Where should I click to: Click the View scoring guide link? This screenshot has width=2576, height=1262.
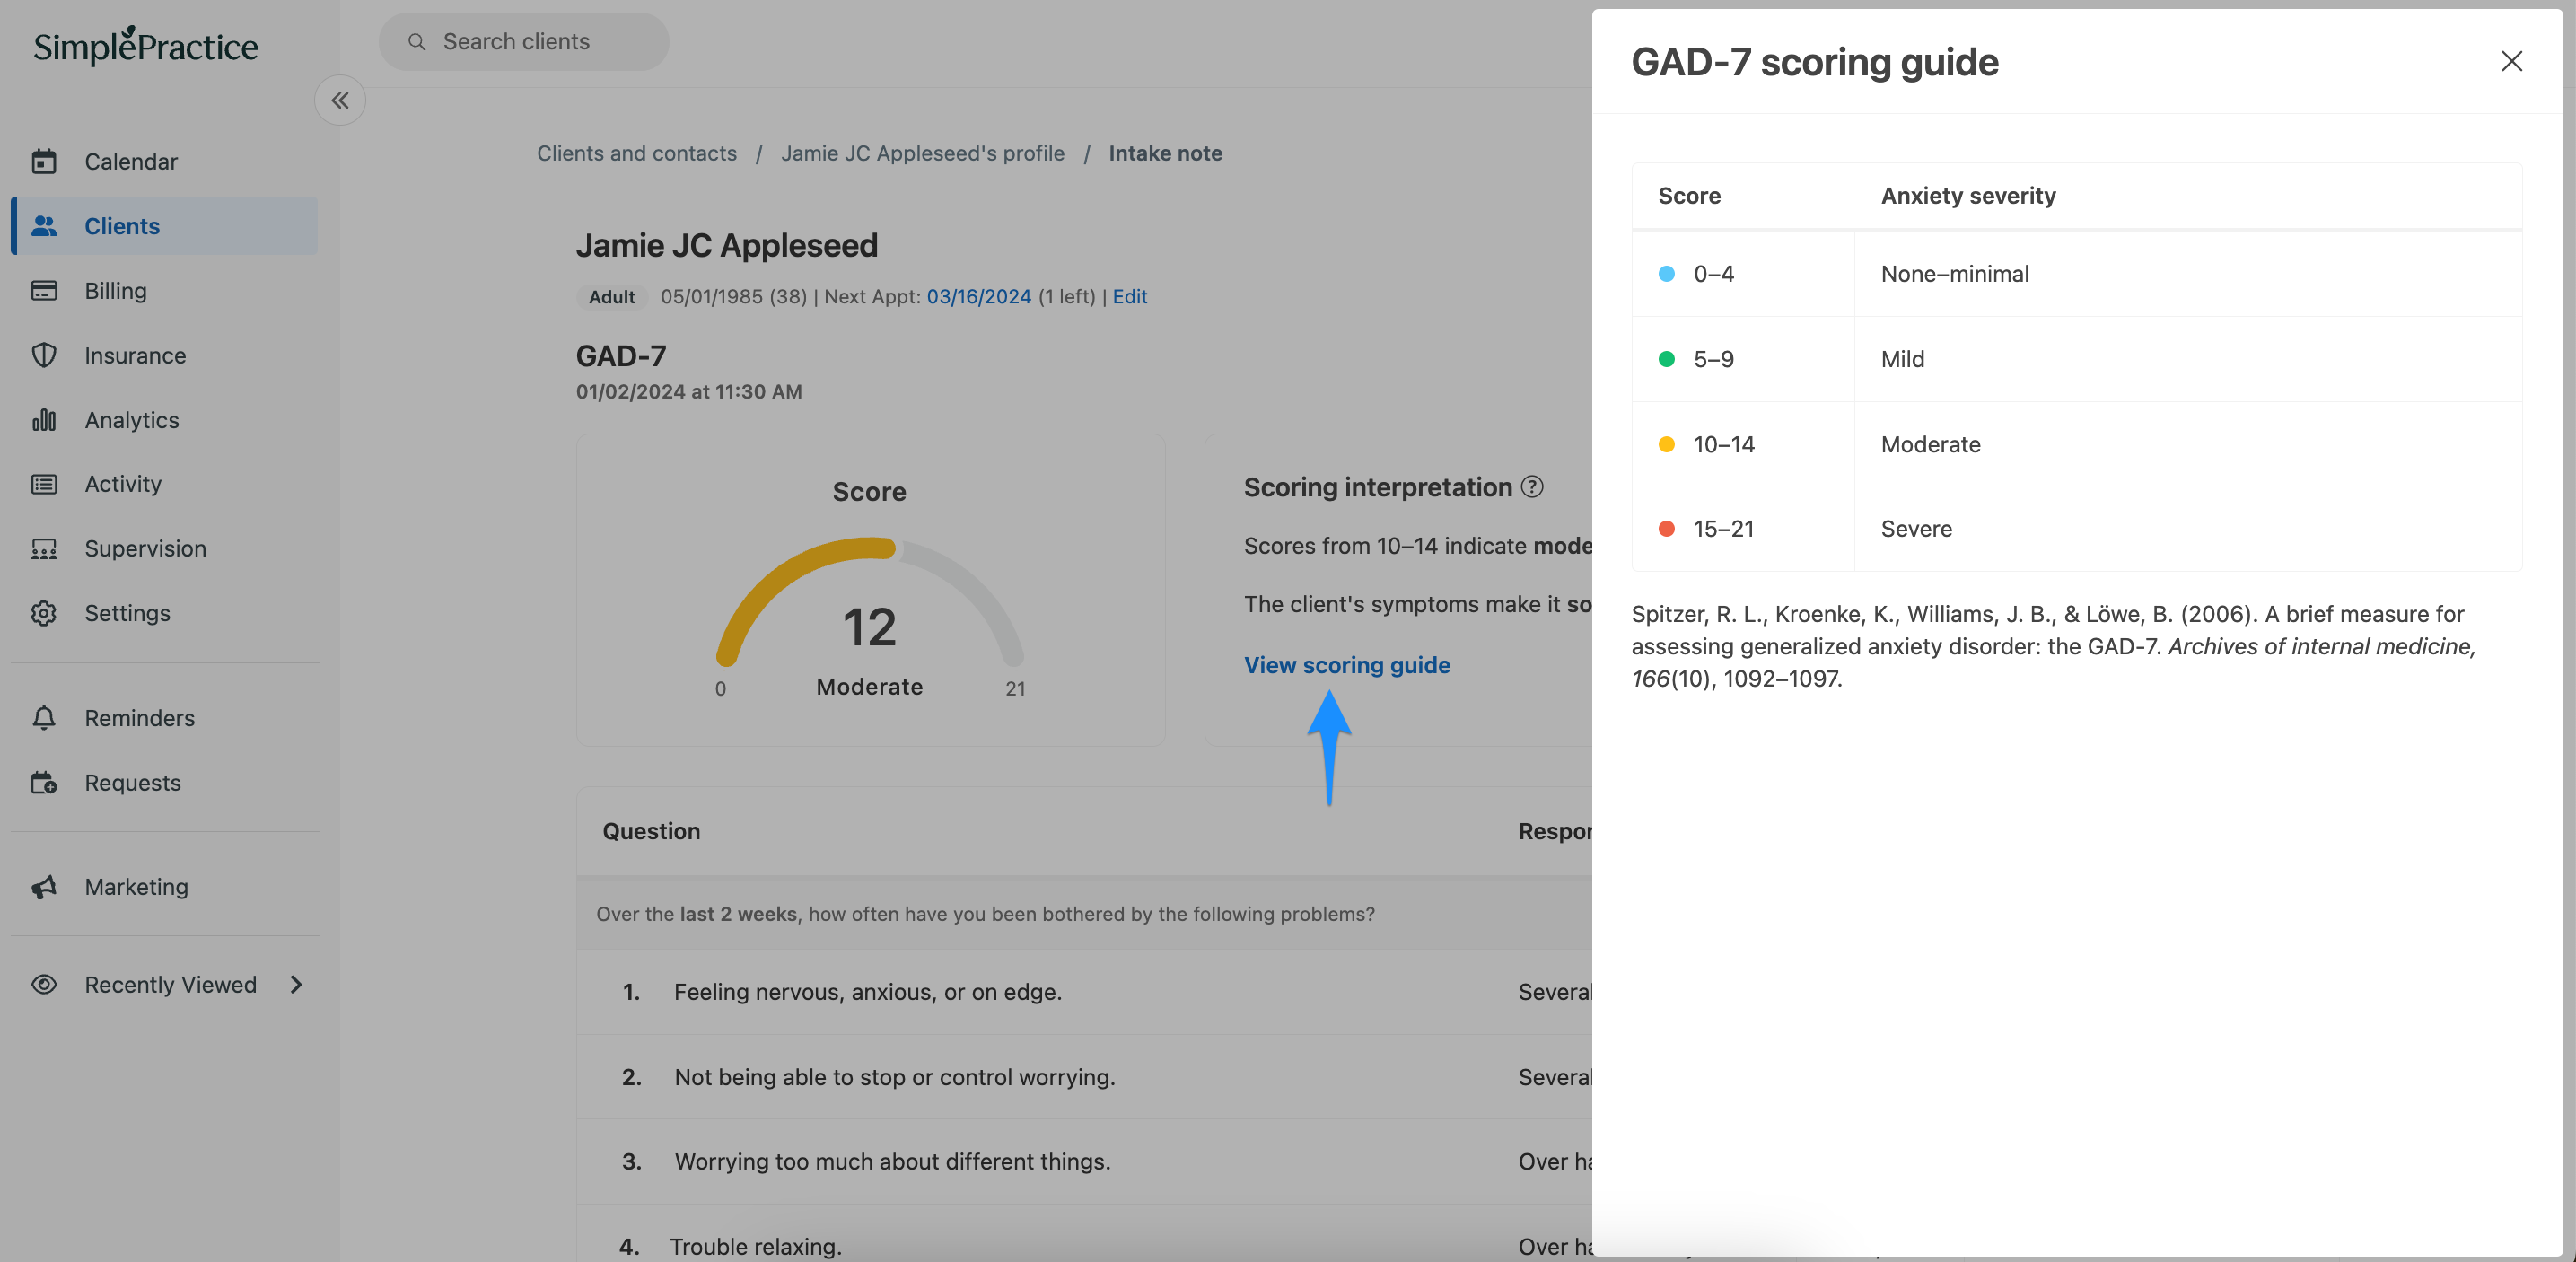click(1347, 665)
